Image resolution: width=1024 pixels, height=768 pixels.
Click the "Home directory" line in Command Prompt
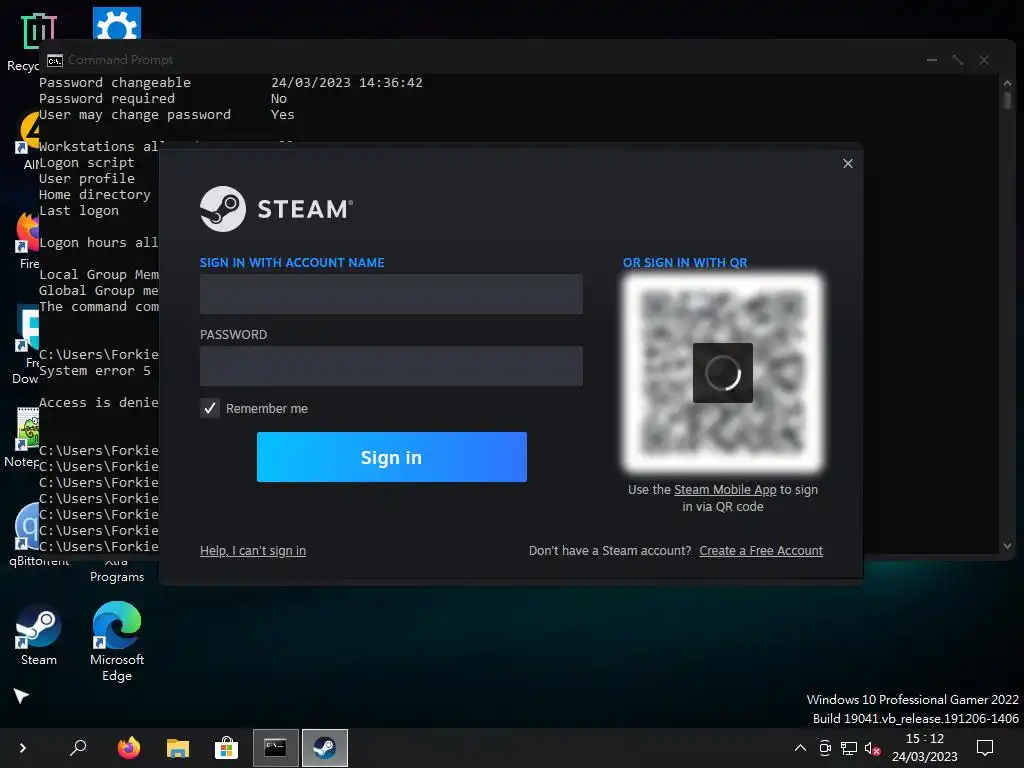point(95,195)
